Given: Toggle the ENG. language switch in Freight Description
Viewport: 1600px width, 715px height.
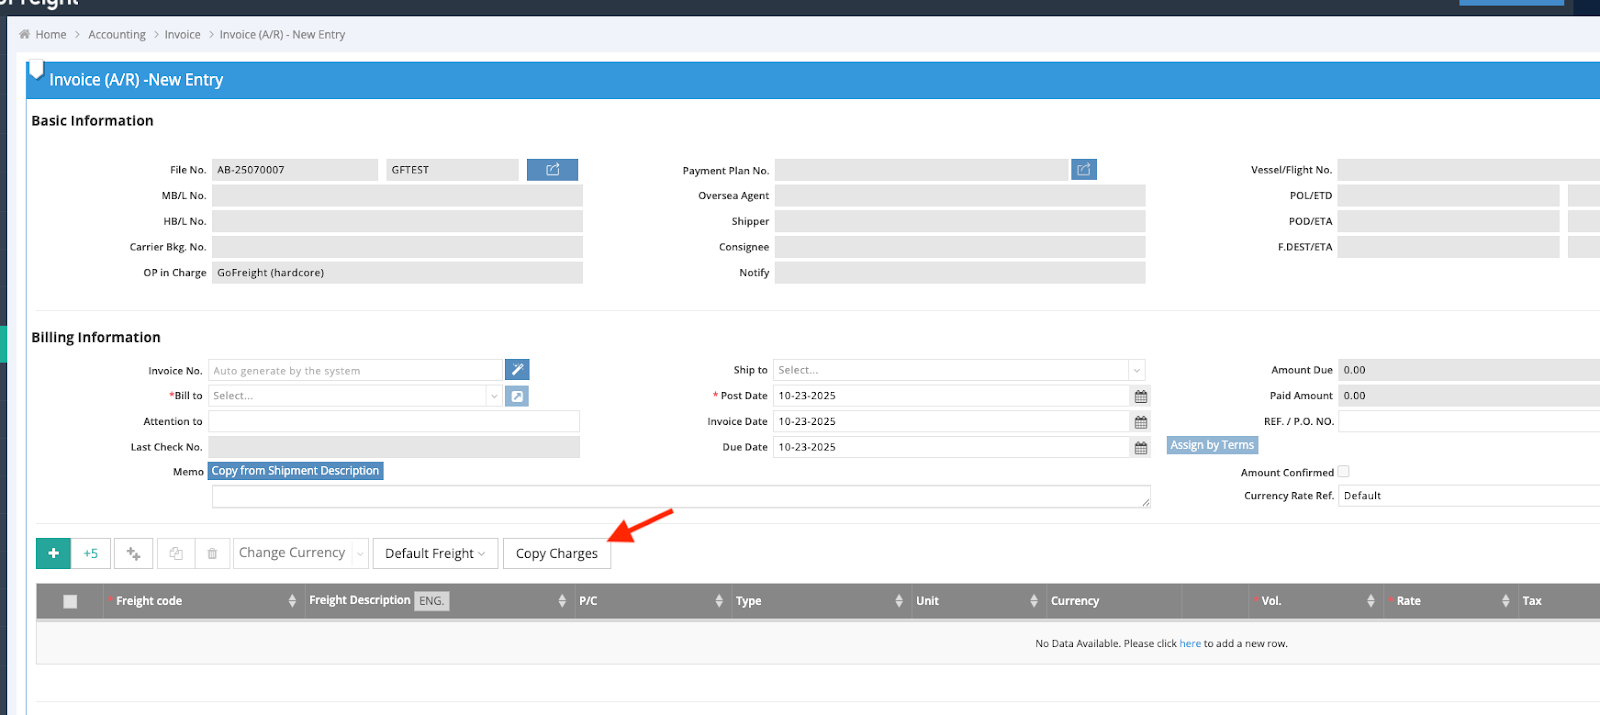Looking at the screenshot, I should [x=432, y=601].
